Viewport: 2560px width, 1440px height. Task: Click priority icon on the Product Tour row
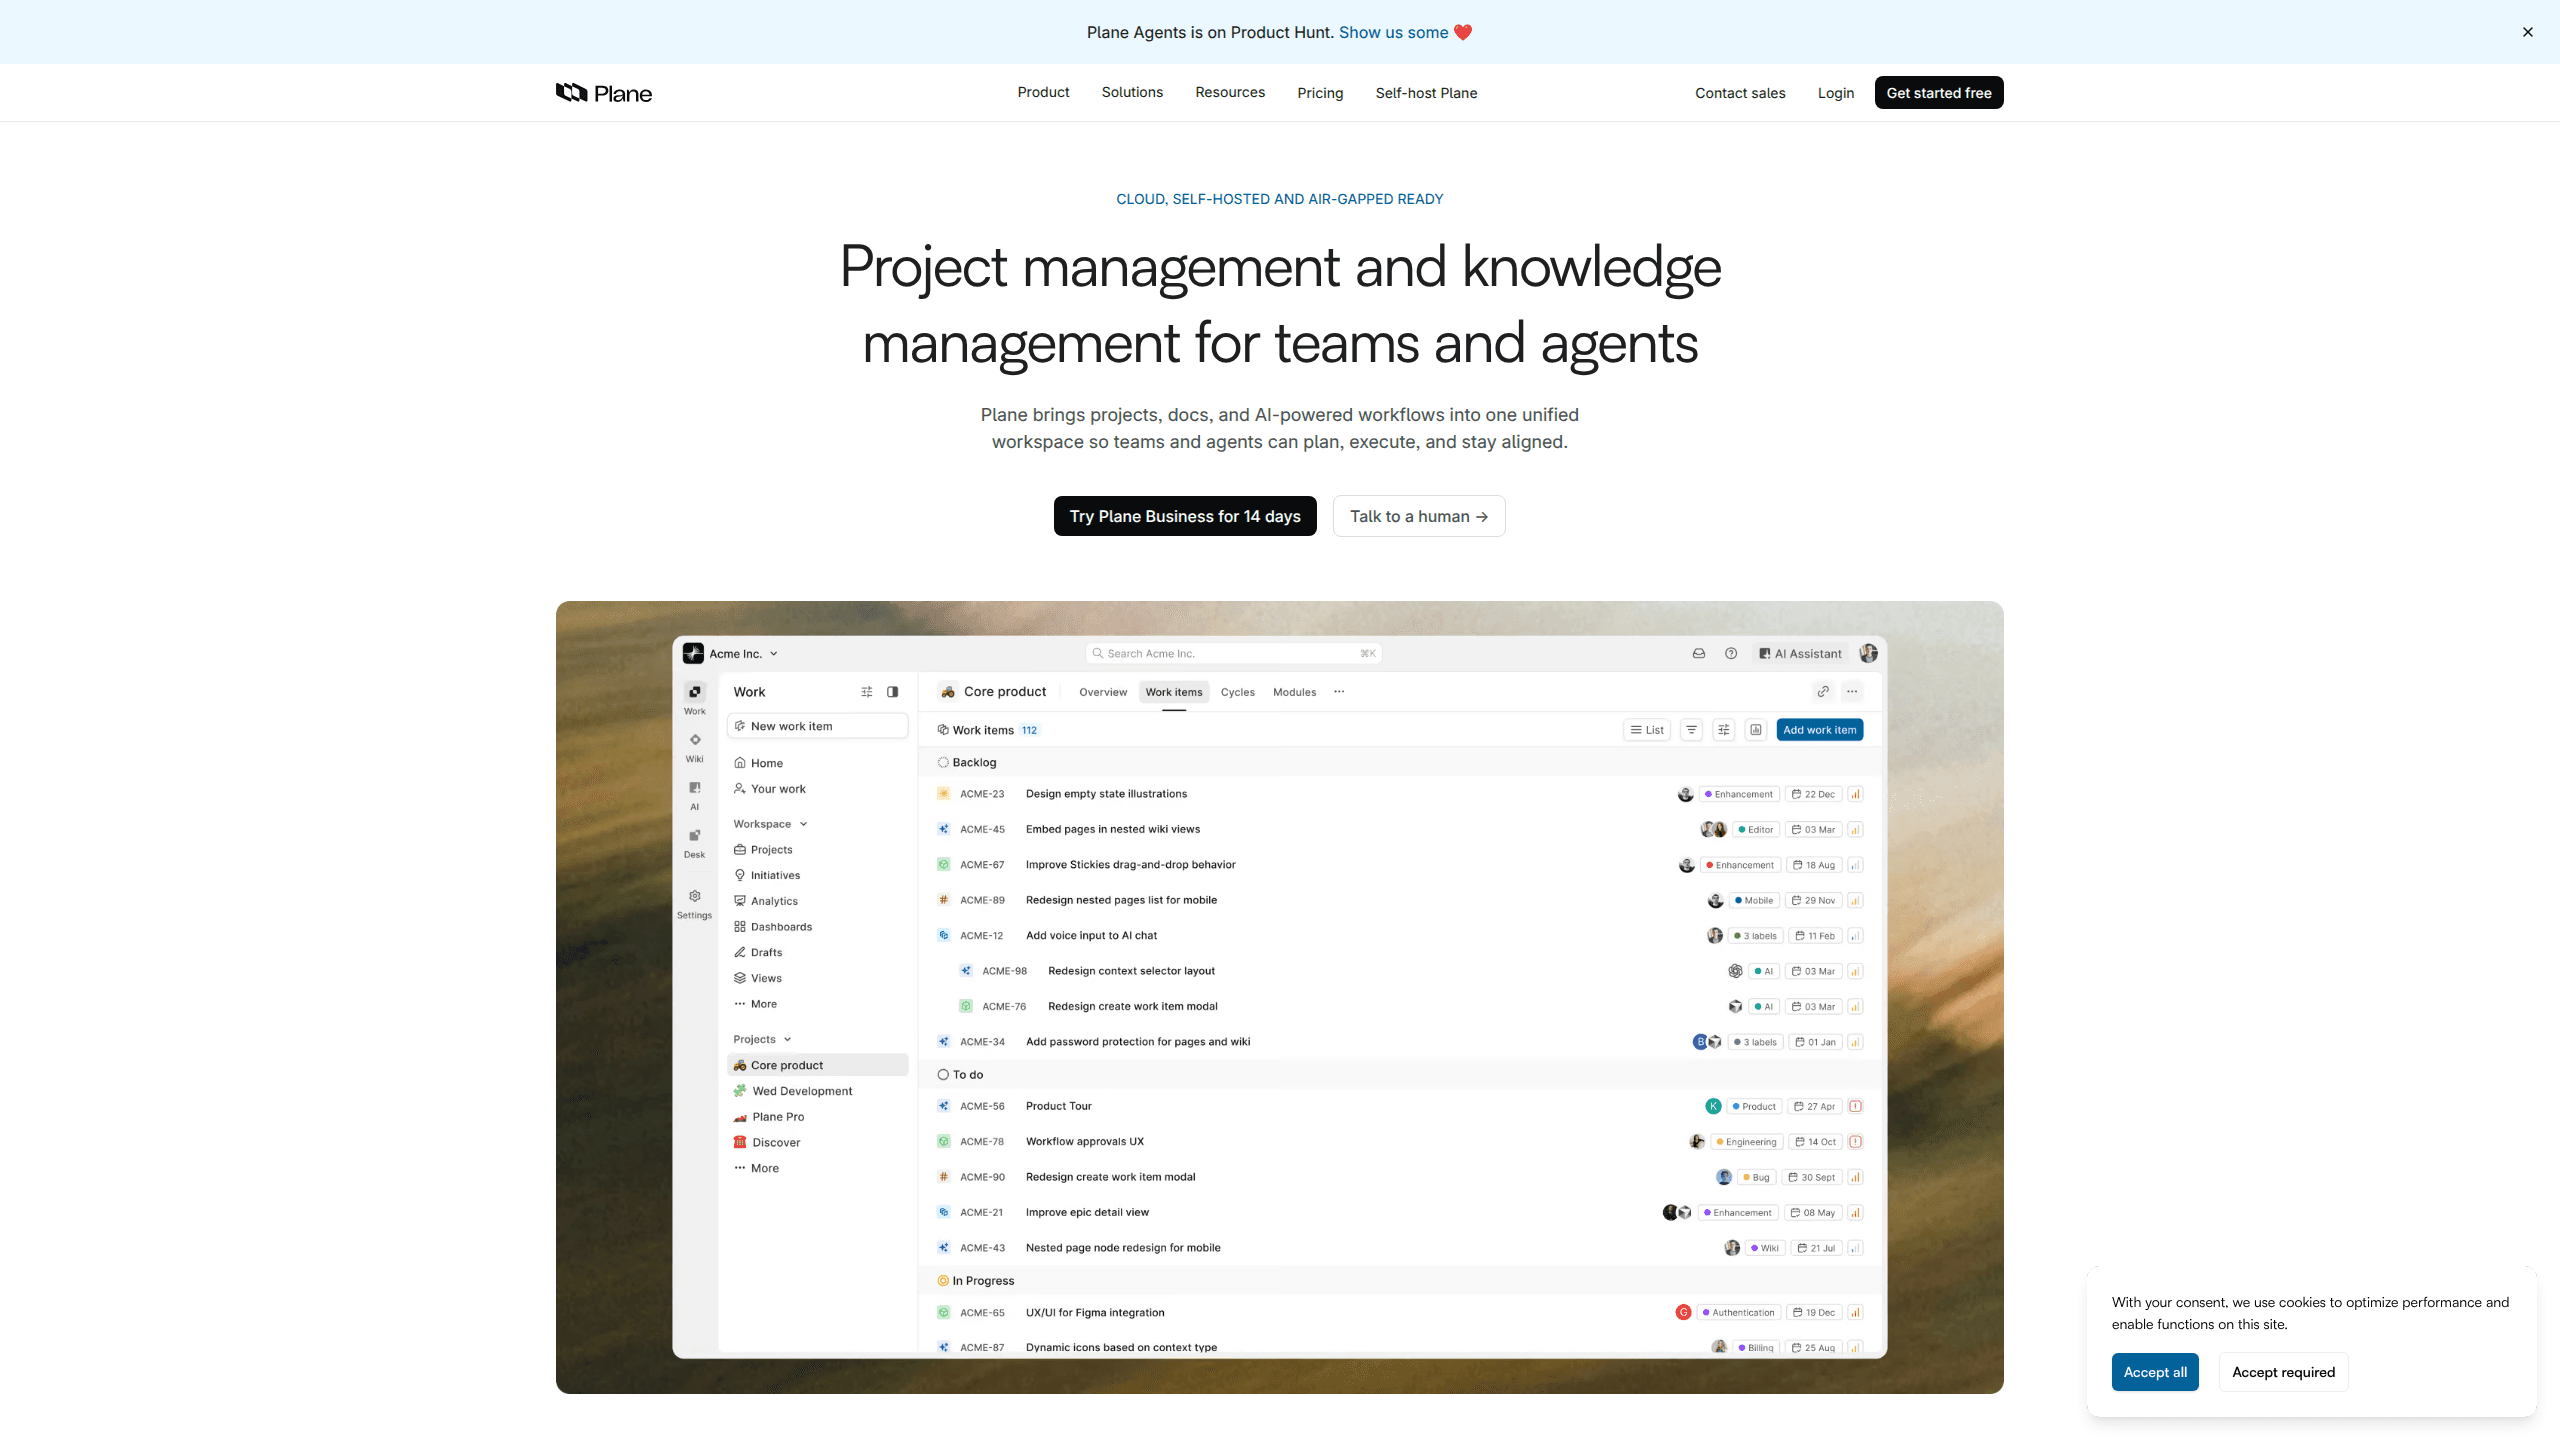1855,1107
